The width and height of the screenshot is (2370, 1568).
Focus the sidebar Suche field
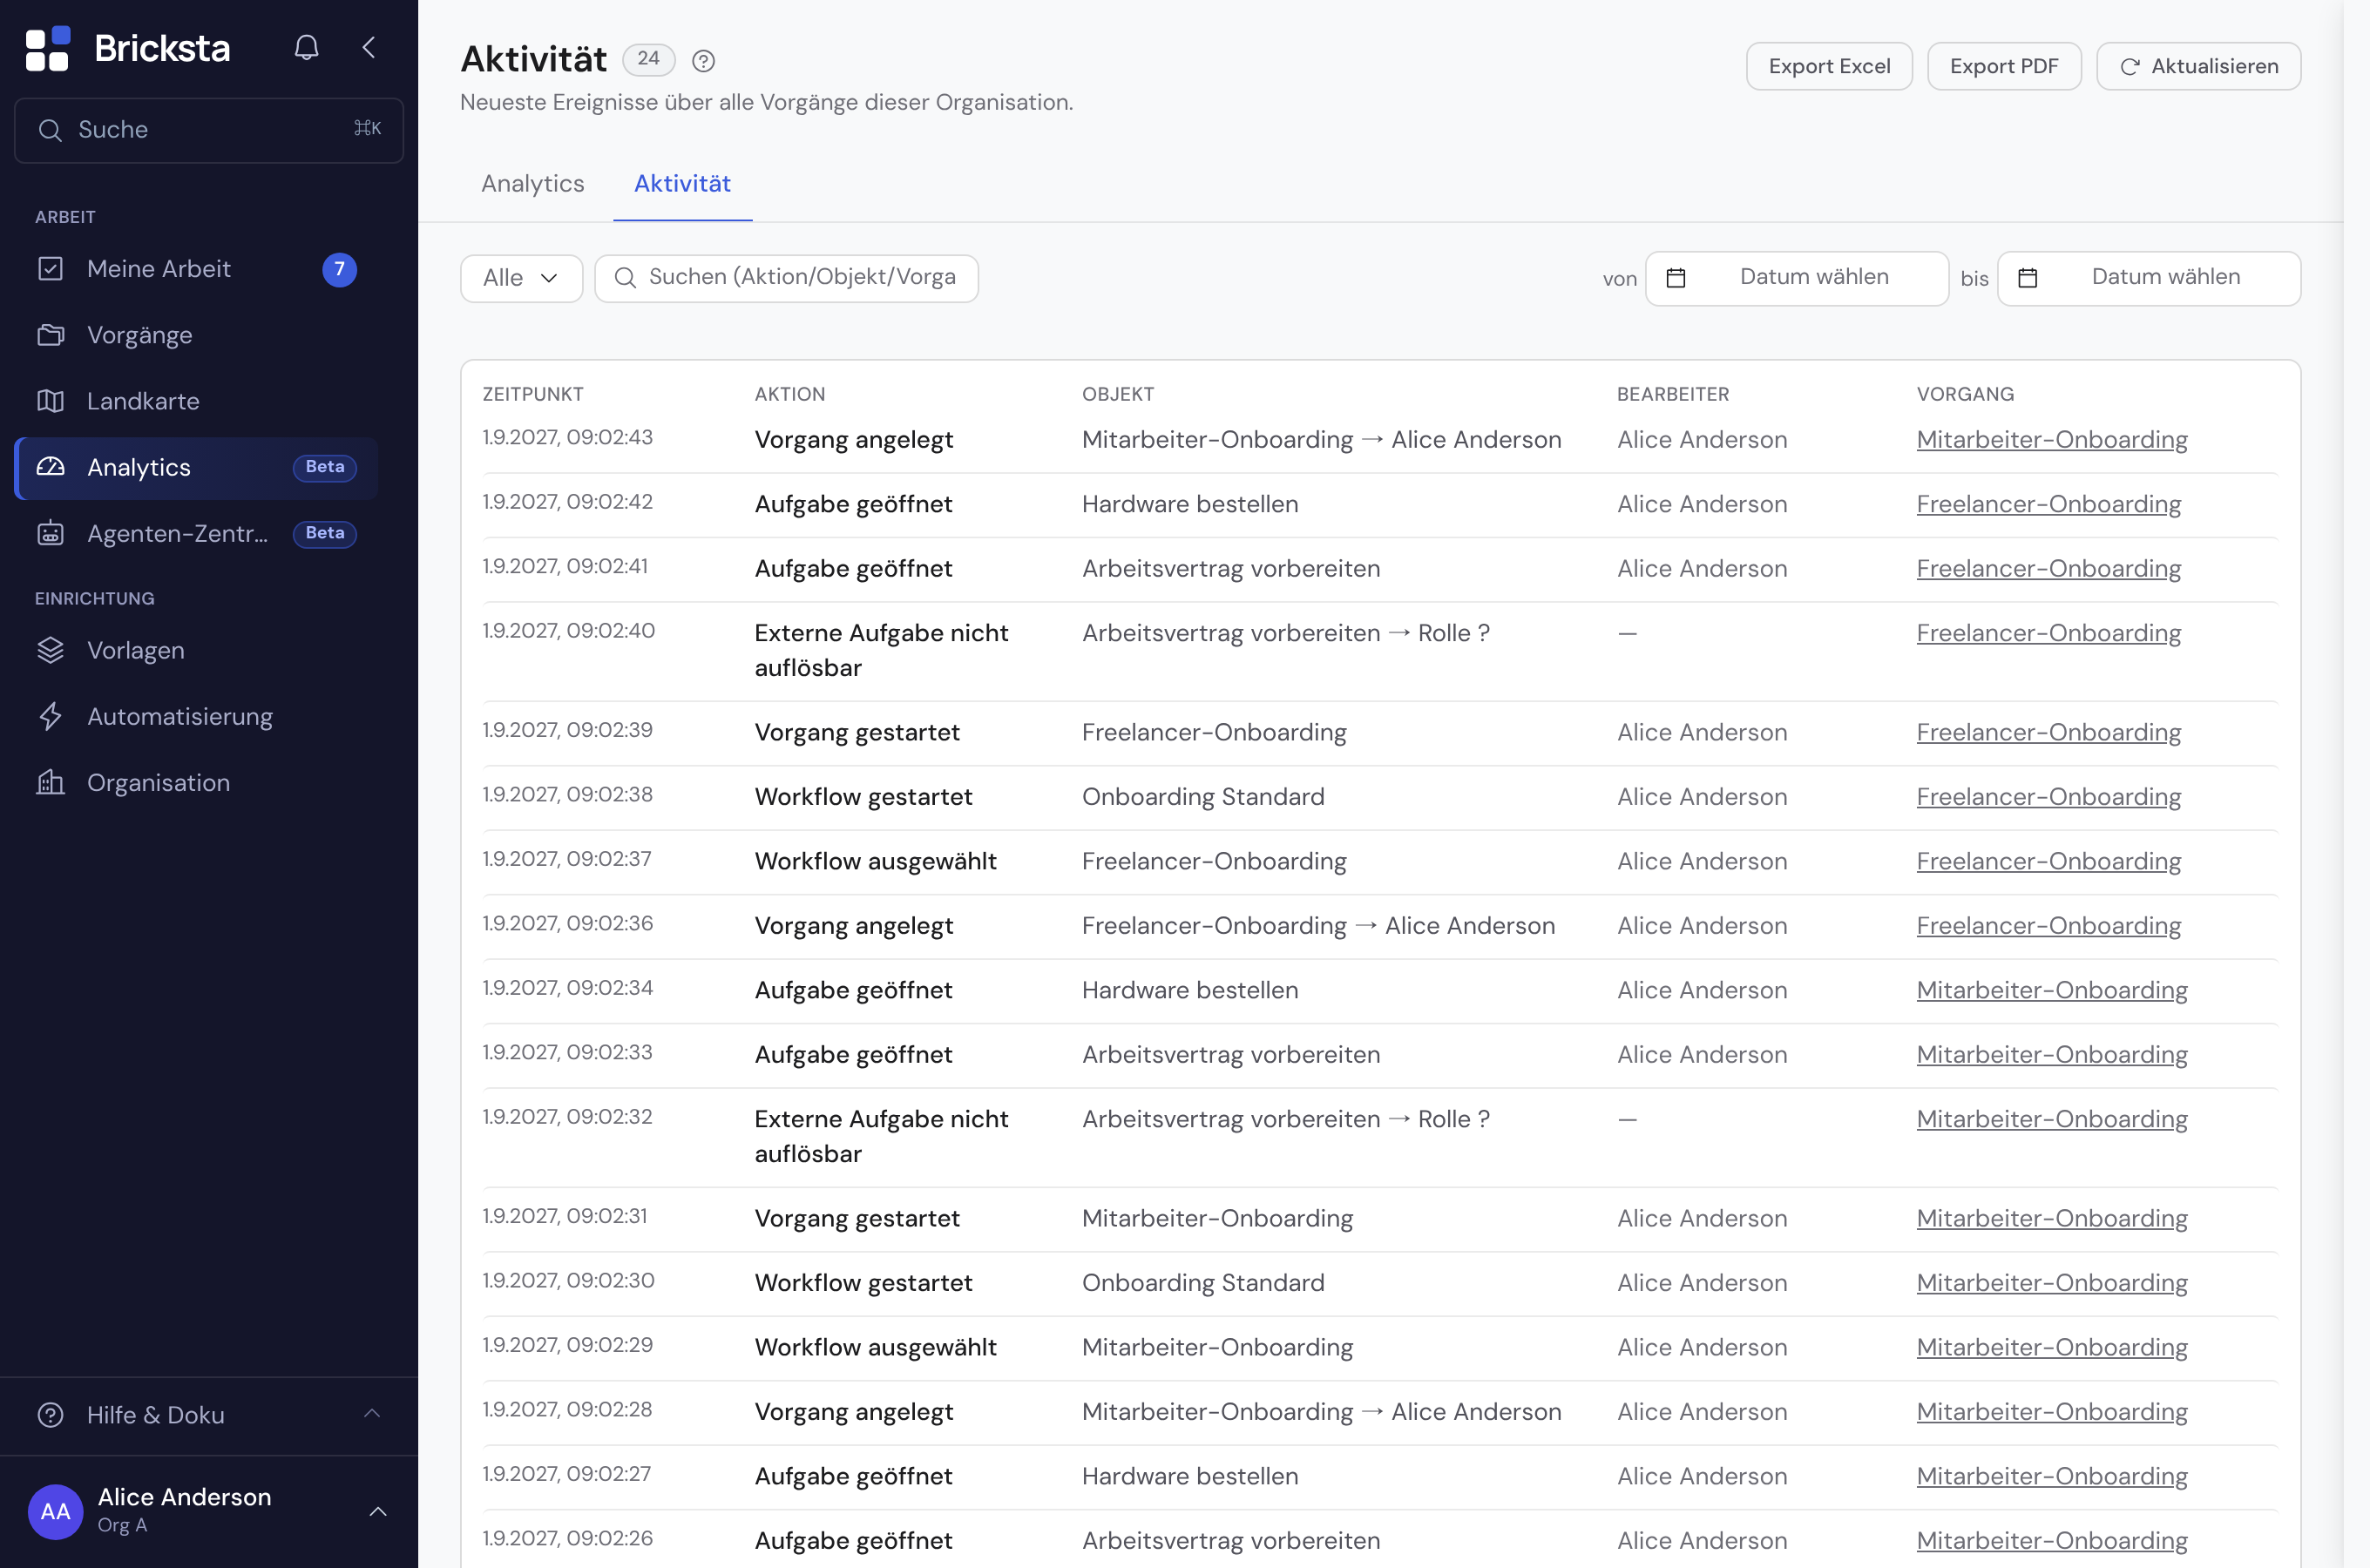coord(208,130)
